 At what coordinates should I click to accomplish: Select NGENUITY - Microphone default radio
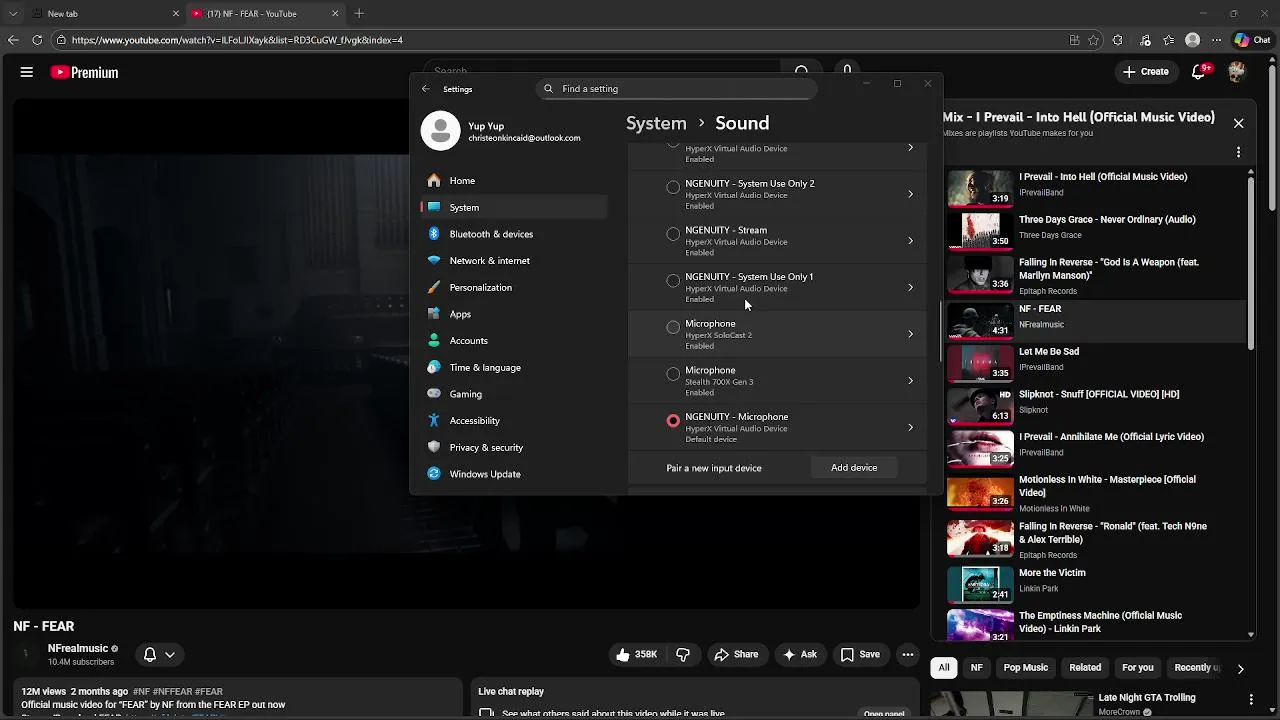(673, 421)
